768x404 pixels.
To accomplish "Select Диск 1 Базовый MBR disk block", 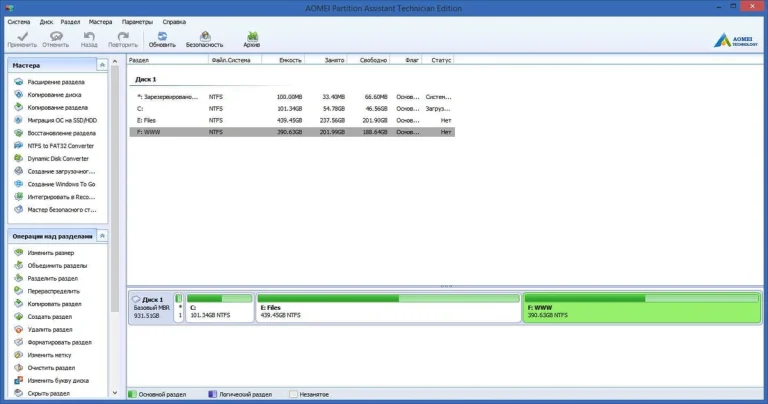I will pos(151,308).
